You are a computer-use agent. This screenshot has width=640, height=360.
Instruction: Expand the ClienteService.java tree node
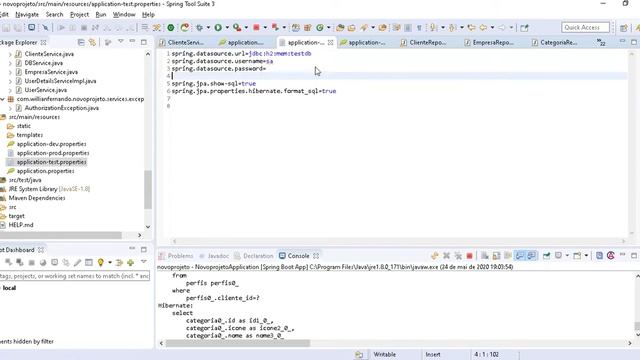[x=10, y=54]
